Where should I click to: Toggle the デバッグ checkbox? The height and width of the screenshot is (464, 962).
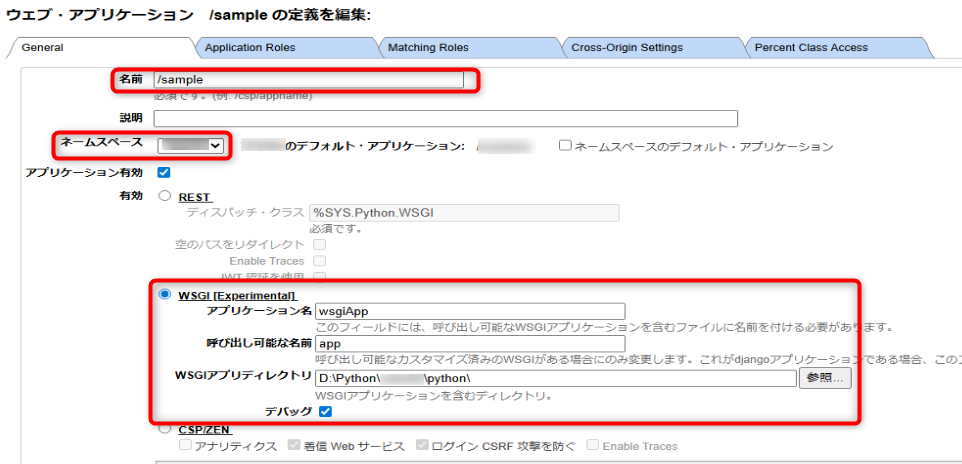point(326,411)
